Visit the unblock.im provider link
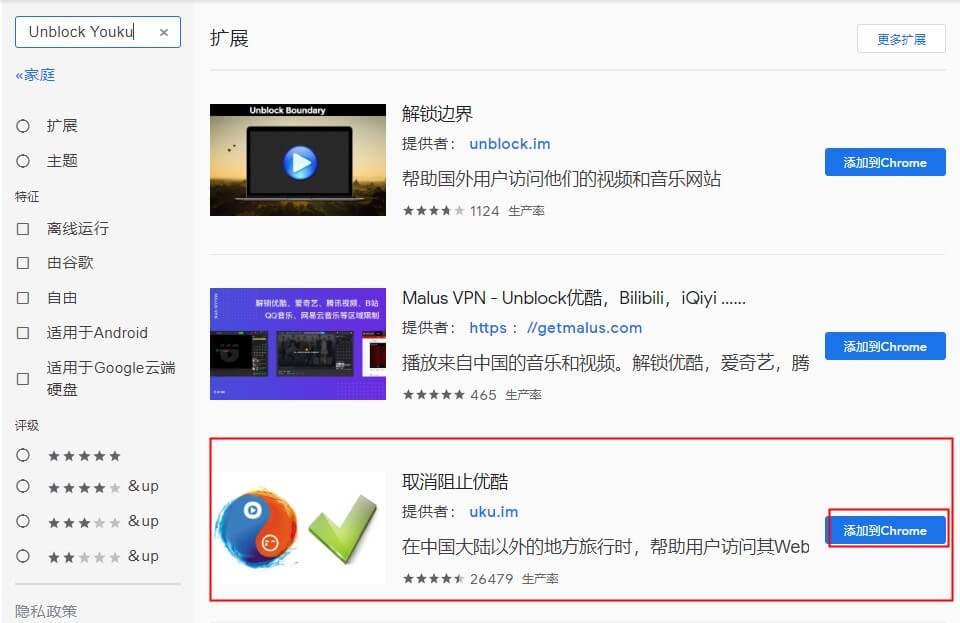This screenshot has height=623, width=960. click(509, 144)
